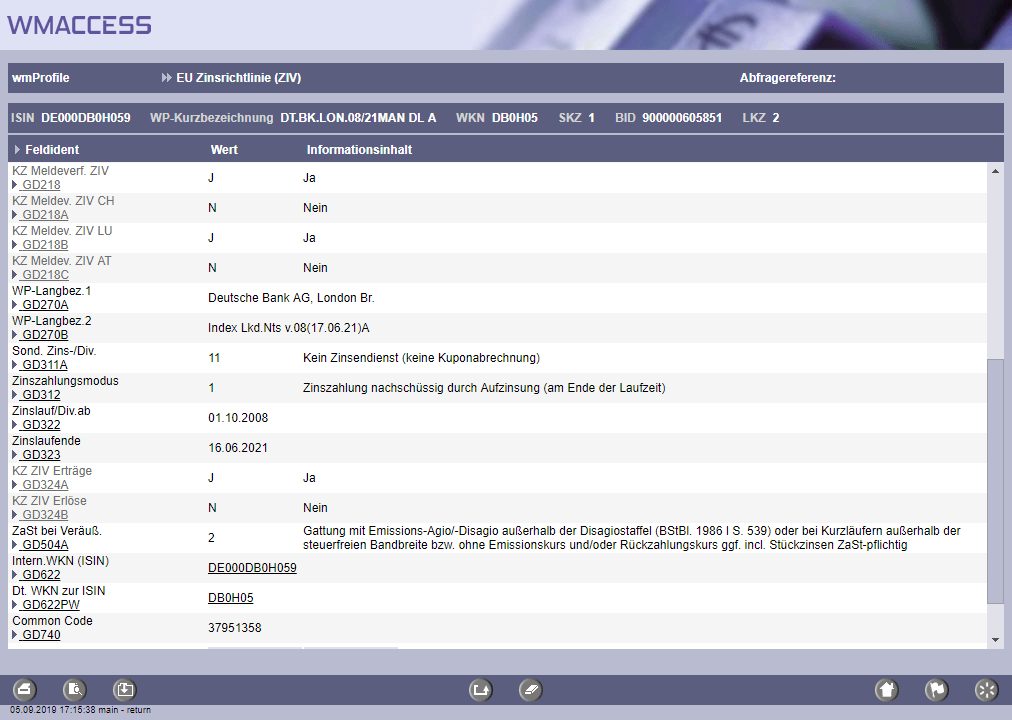Open the DB0H05 WKN link
1012x720 pixels.
click(230, 598)
